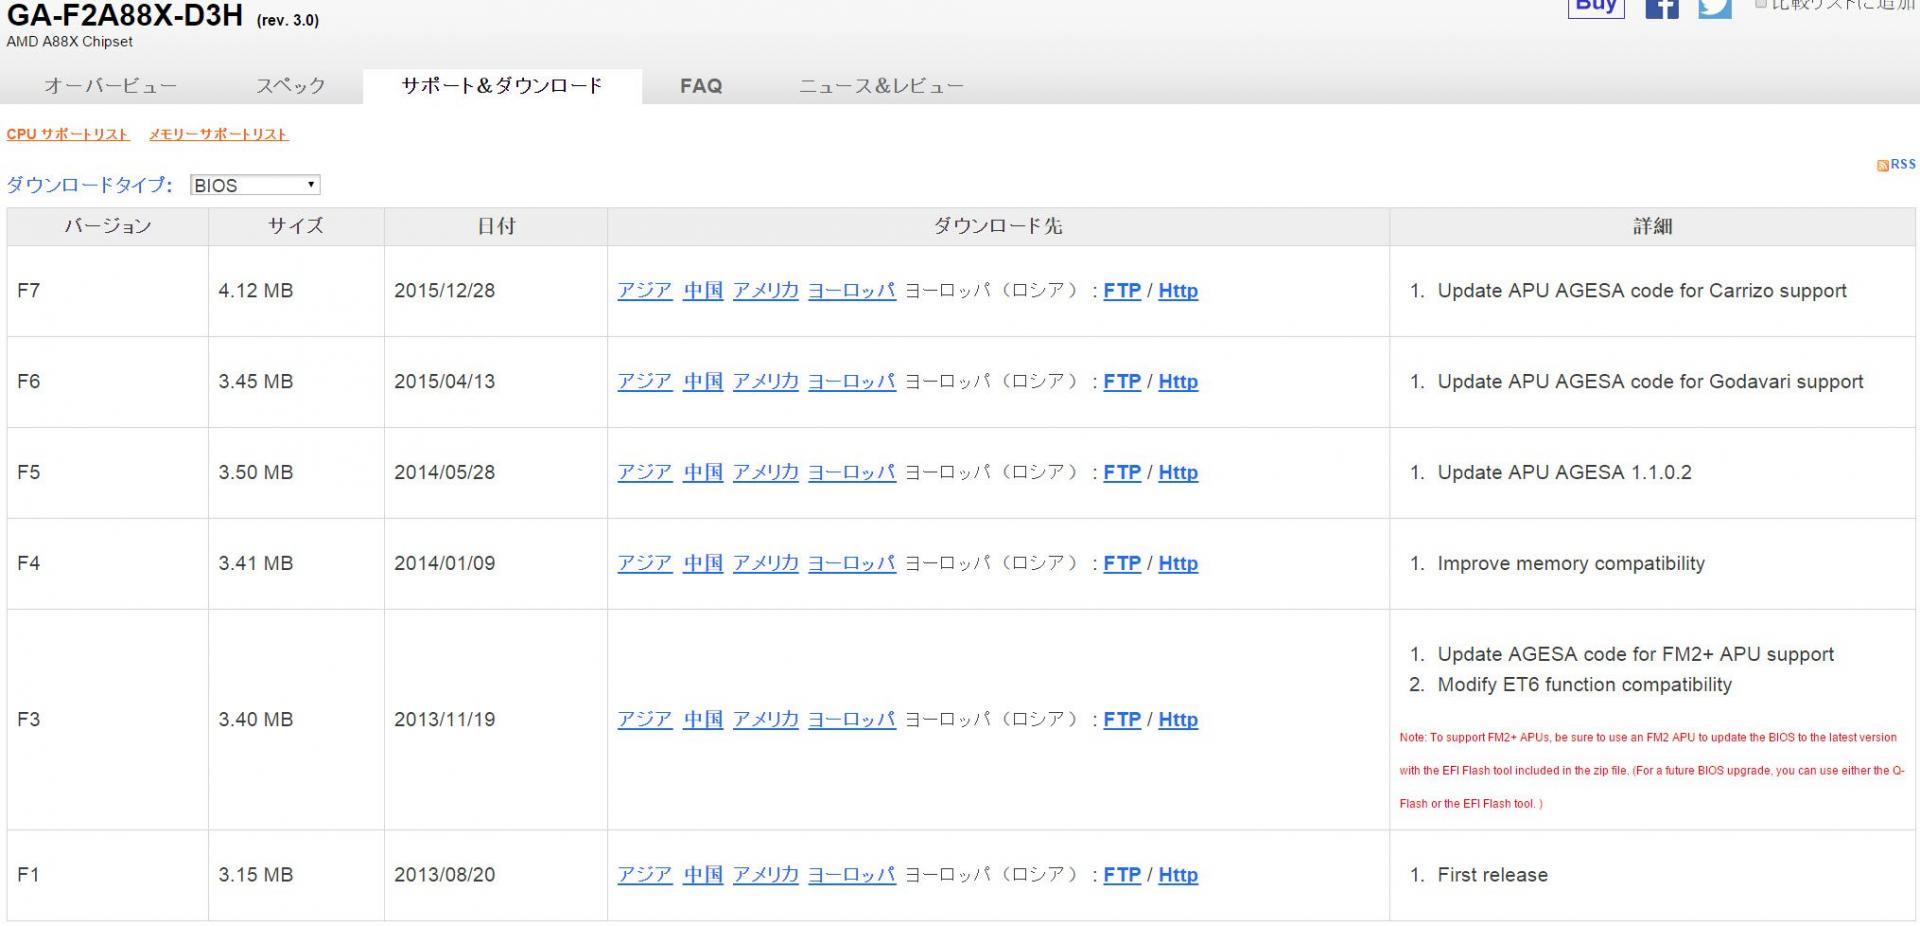The height and width of the screenshot is (926, 1920).
Task: Download F7 BIOS from 中国 server
Action: (x=703, y=291)
